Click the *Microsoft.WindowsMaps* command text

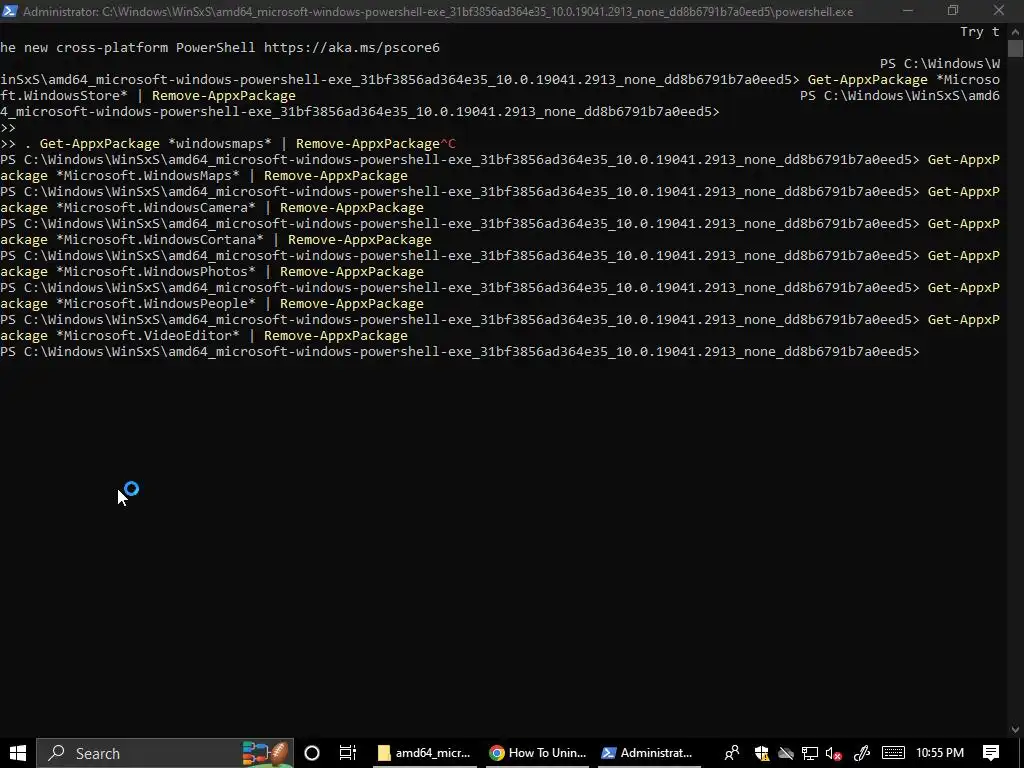coord(148,176)
